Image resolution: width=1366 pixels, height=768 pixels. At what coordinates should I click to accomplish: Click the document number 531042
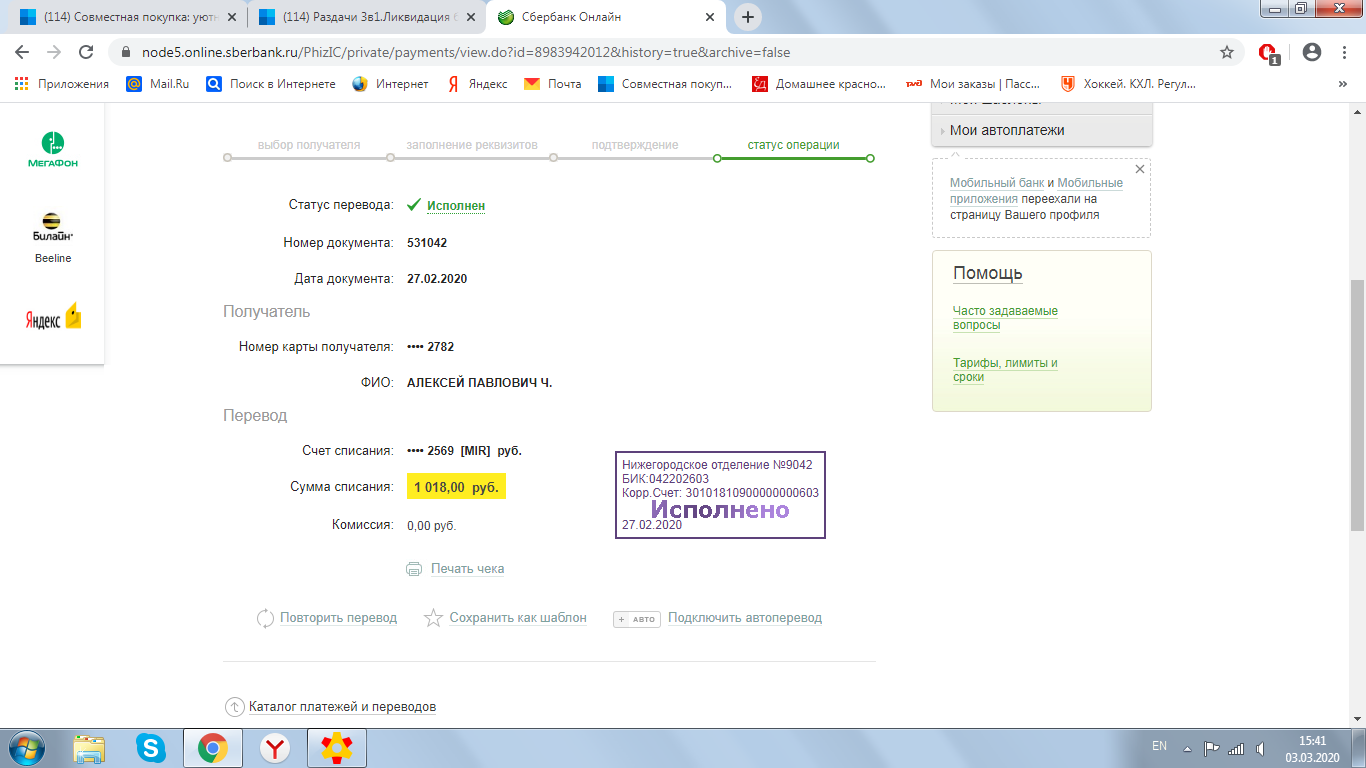click(x=427, y=243)
